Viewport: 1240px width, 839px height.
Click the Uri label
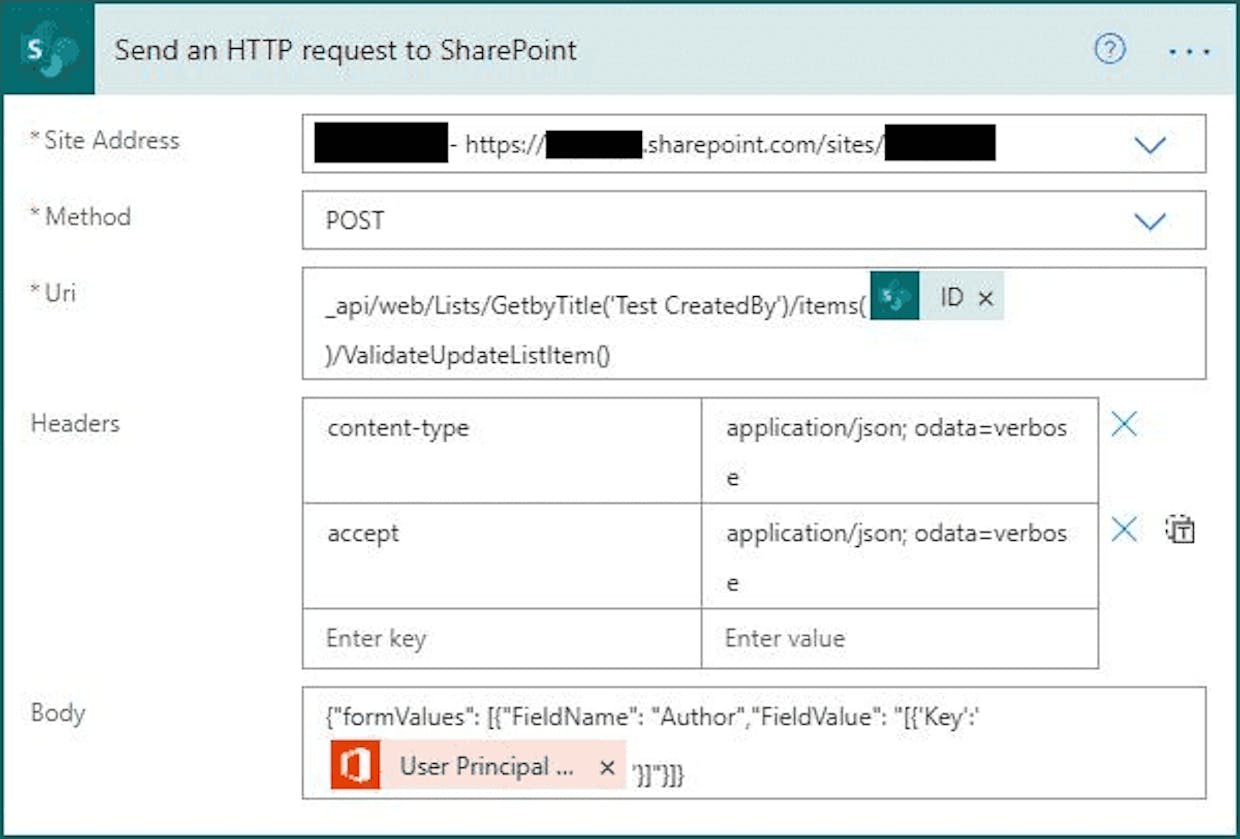pyautogui.click(x=60, y=293)
